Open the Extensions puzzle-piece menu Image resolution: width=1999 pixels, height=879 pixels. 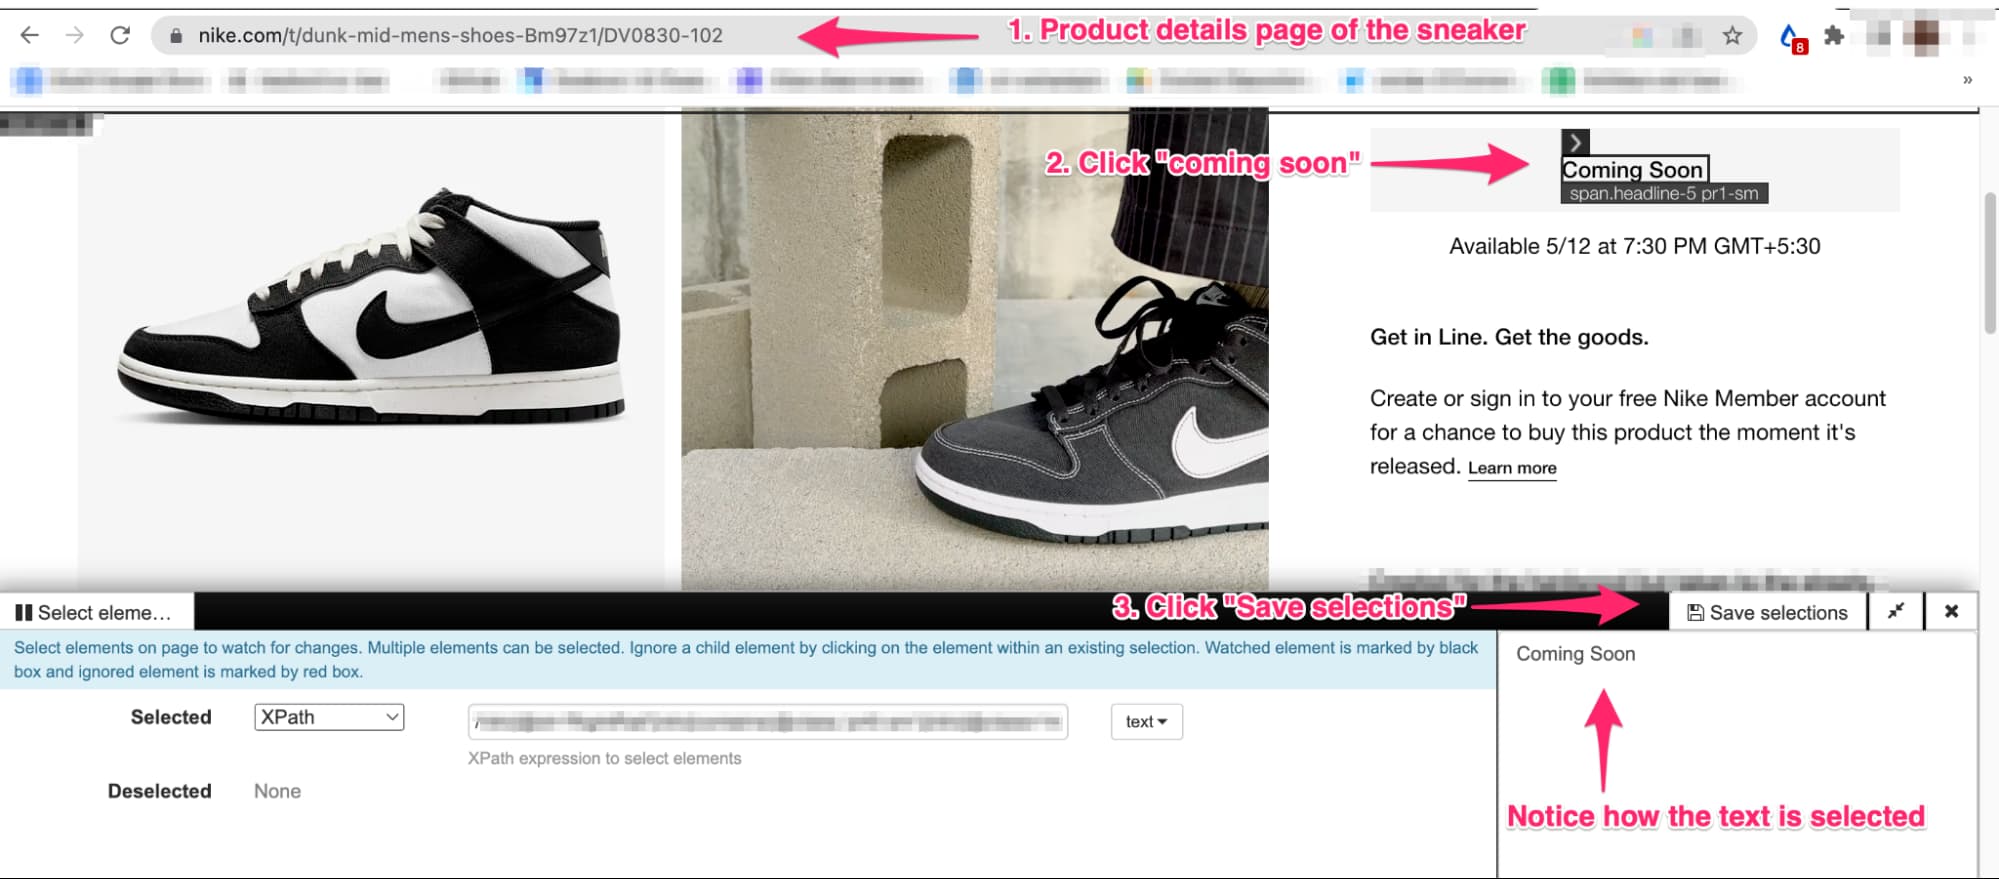[x=1834, y=36]
